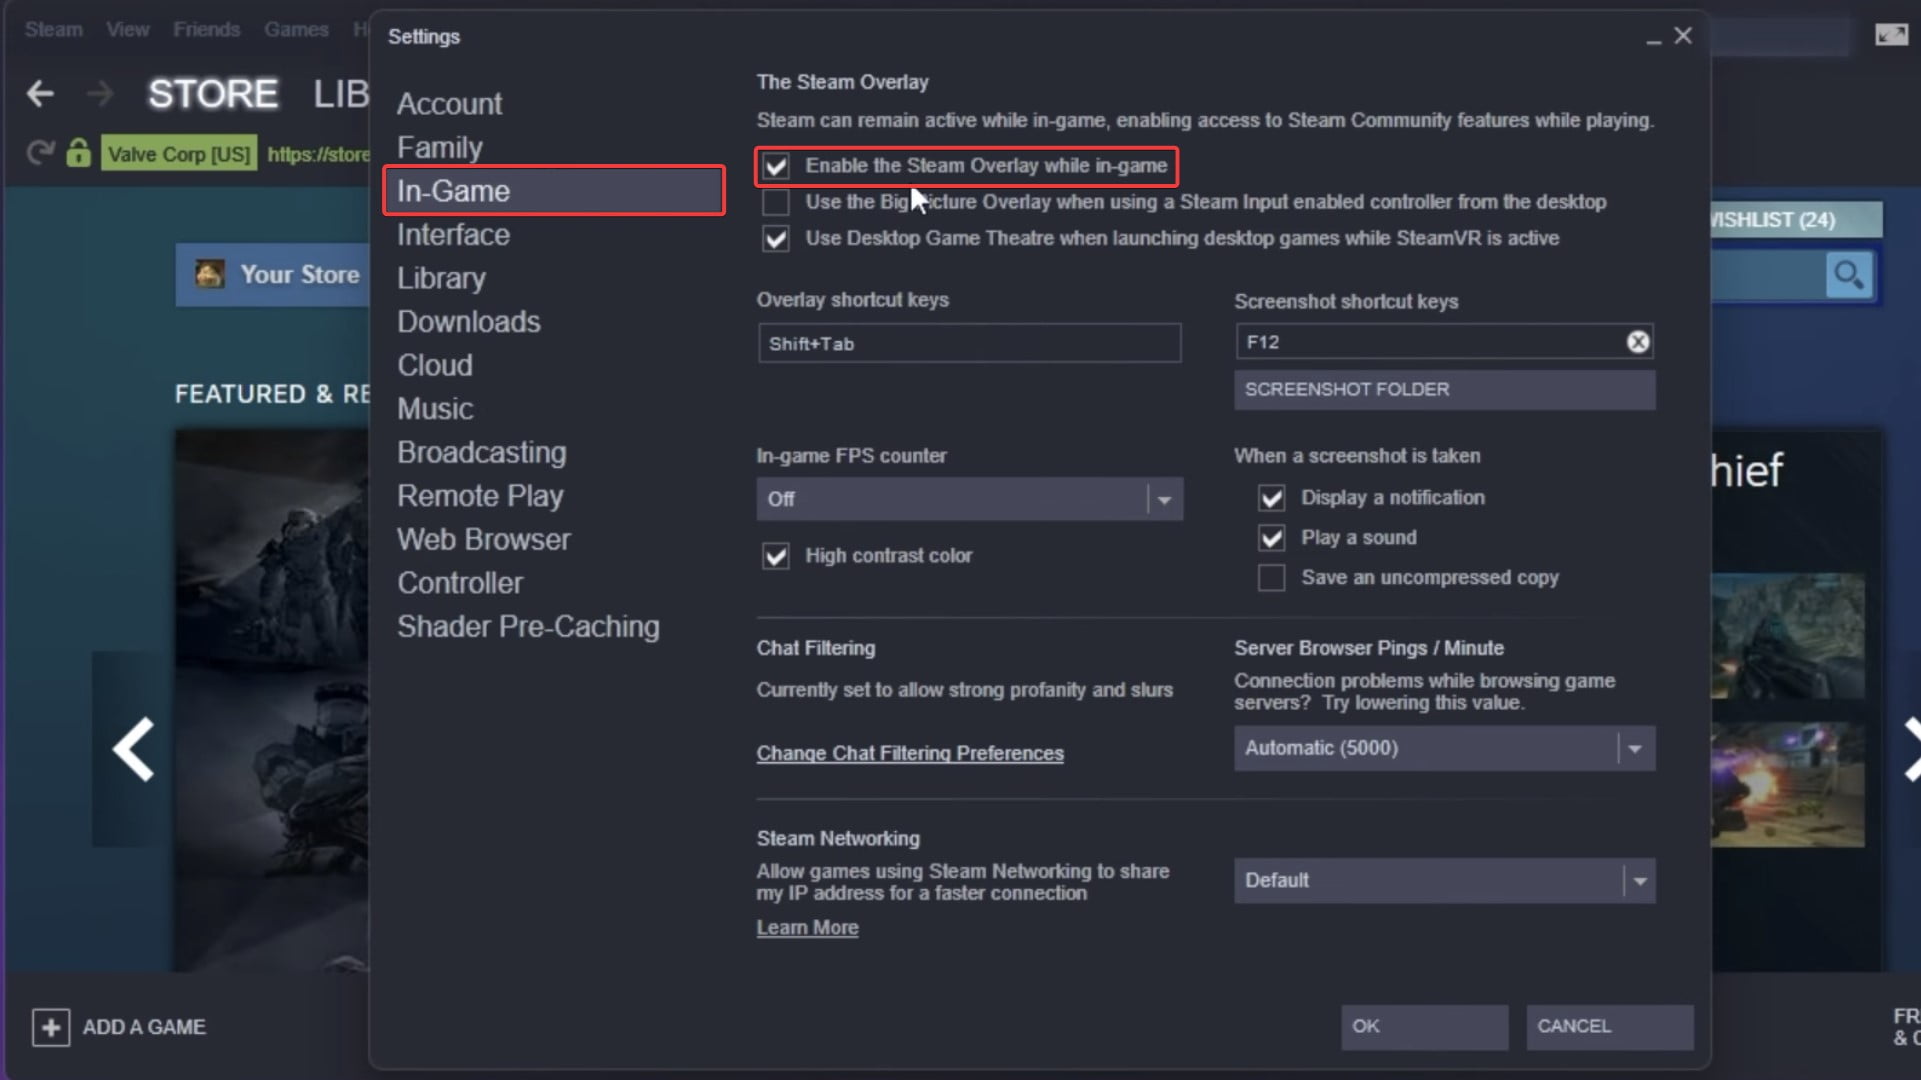Viewport: 1921px width, 1080px height.
Task: Click the store URL in address bar
Action: pos(318,154)
